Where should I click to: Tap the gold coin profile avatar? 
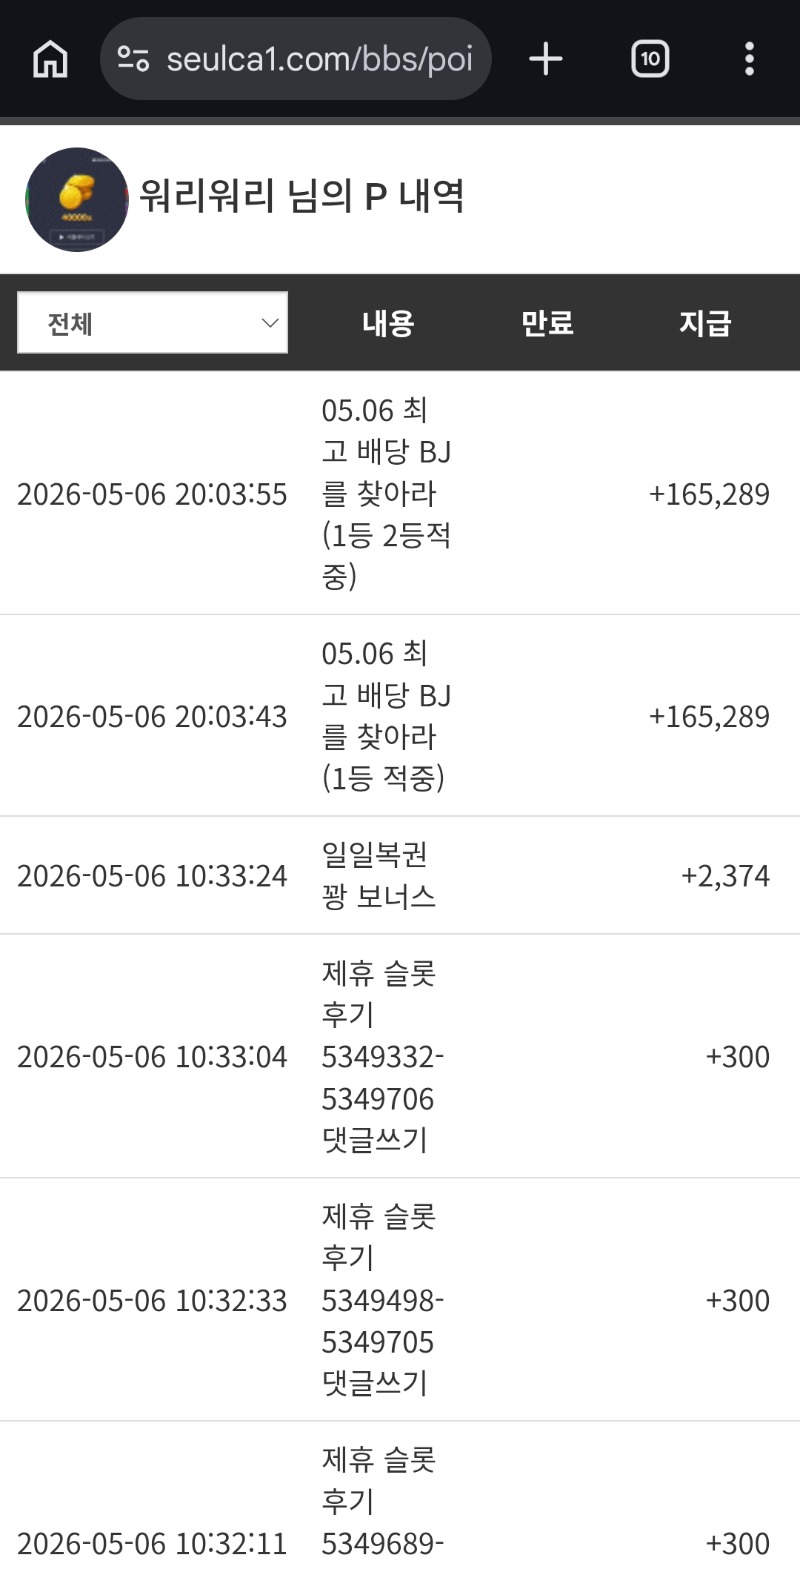[x=77, y=199]
